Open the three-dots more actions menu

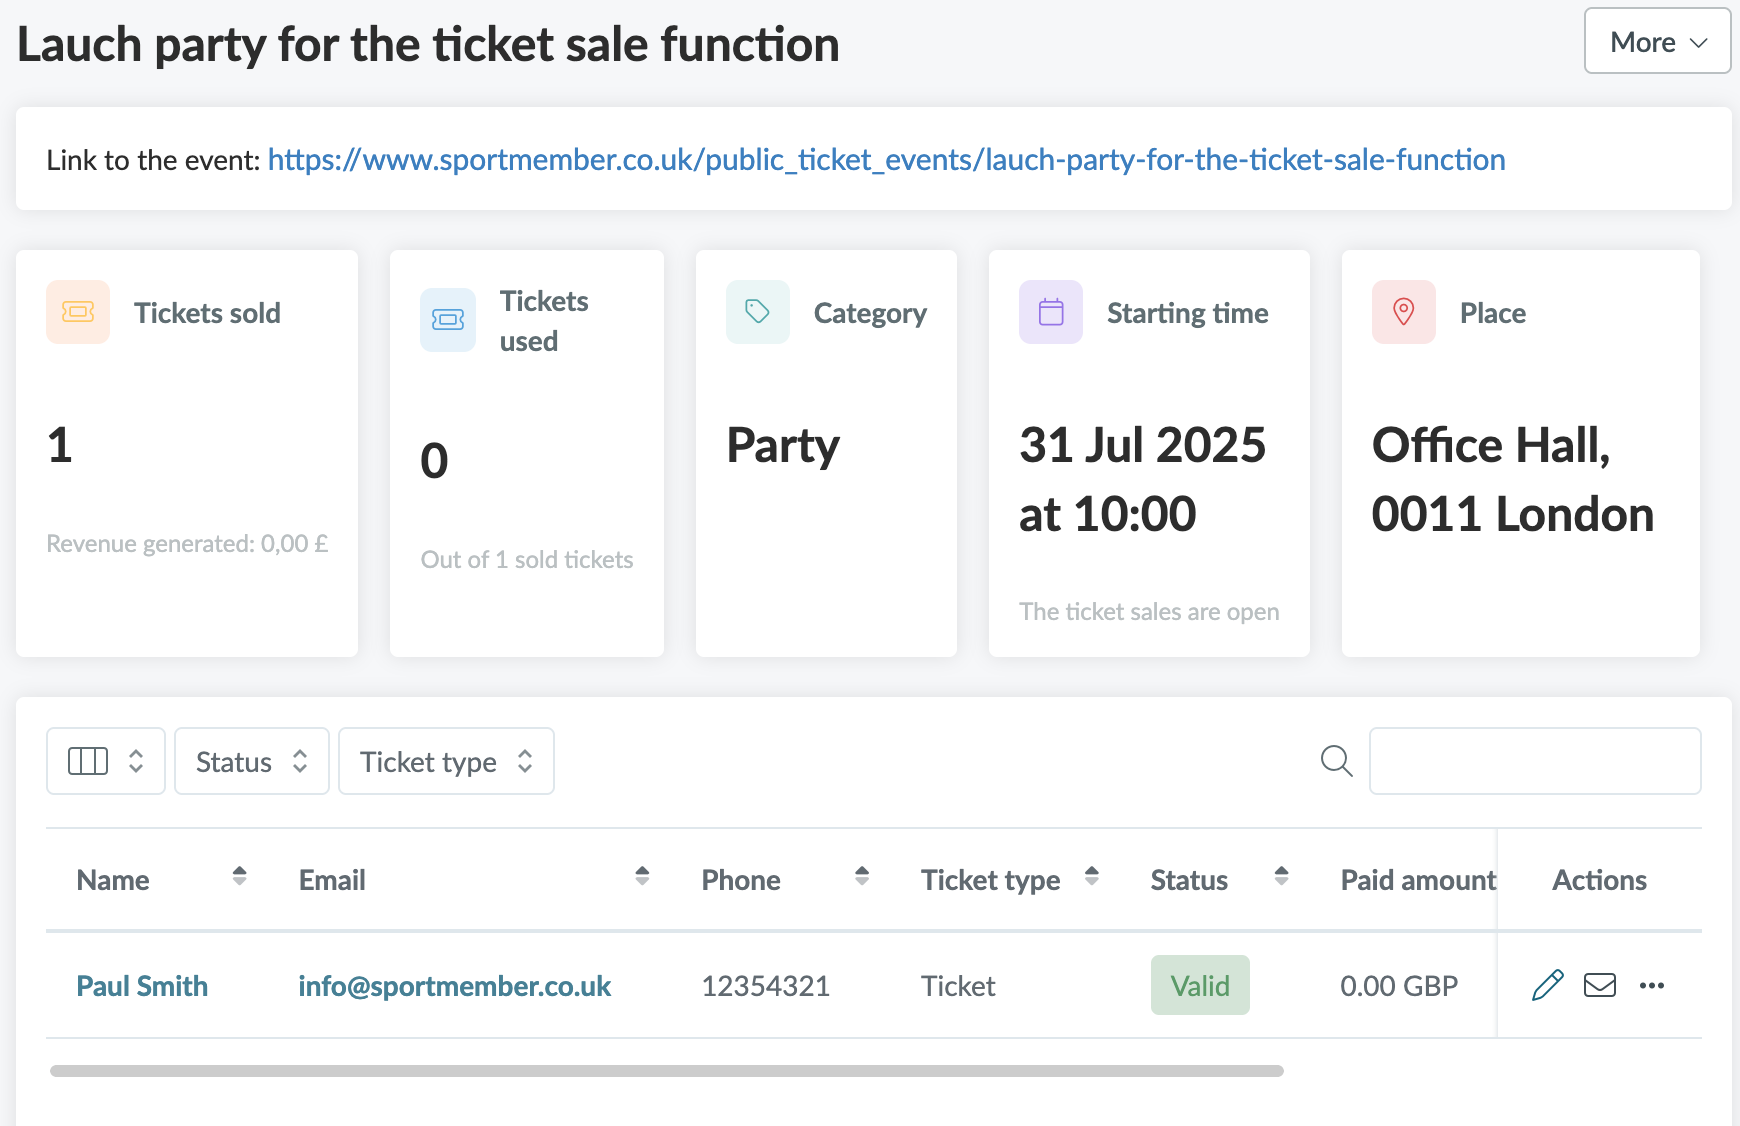1652,986
